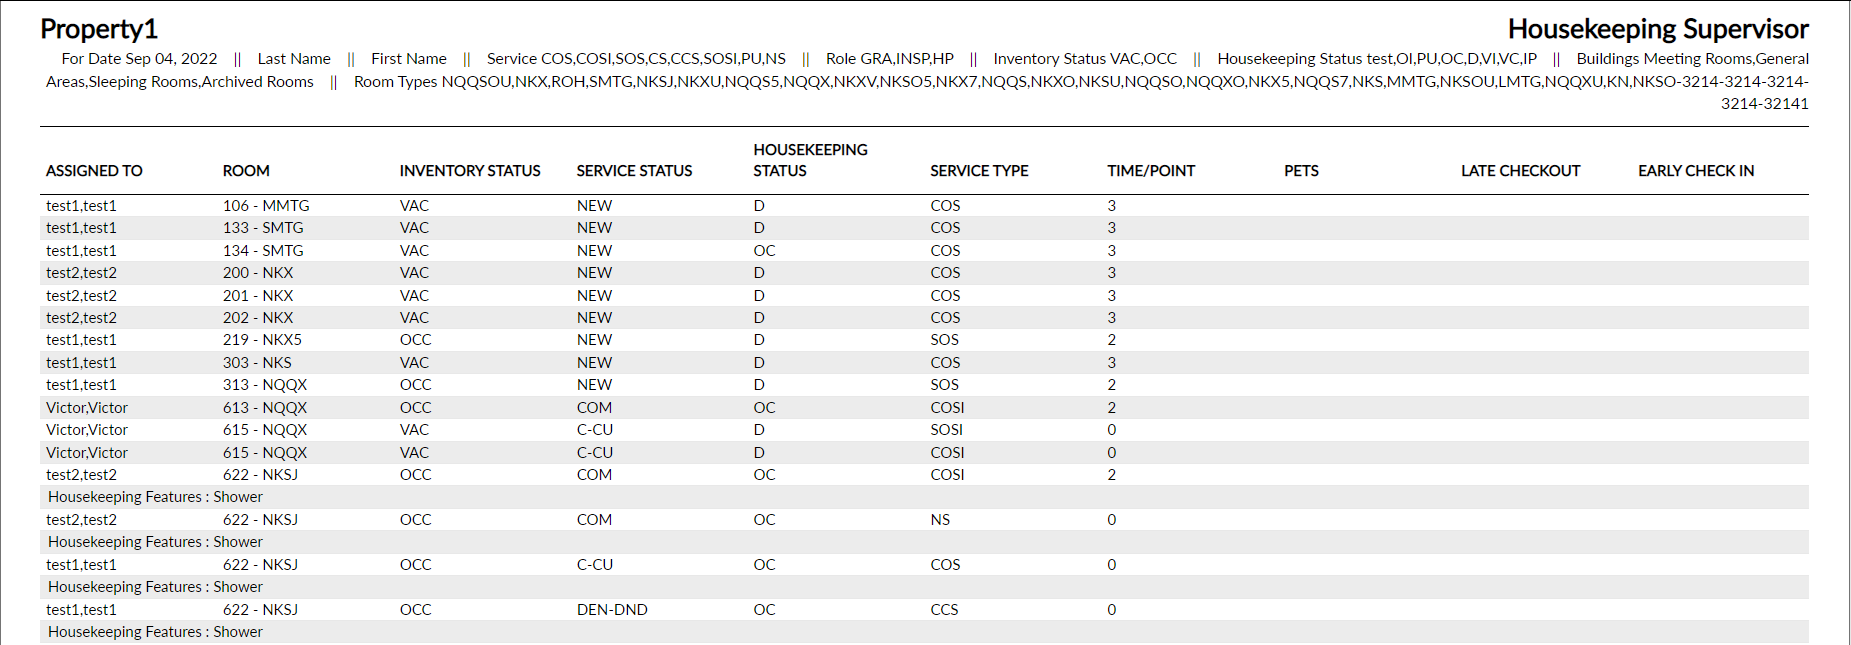This screenshot has height=645, width=1851.
Task: Click the INVENTORY STATUS column header
Action: point(470,171)
